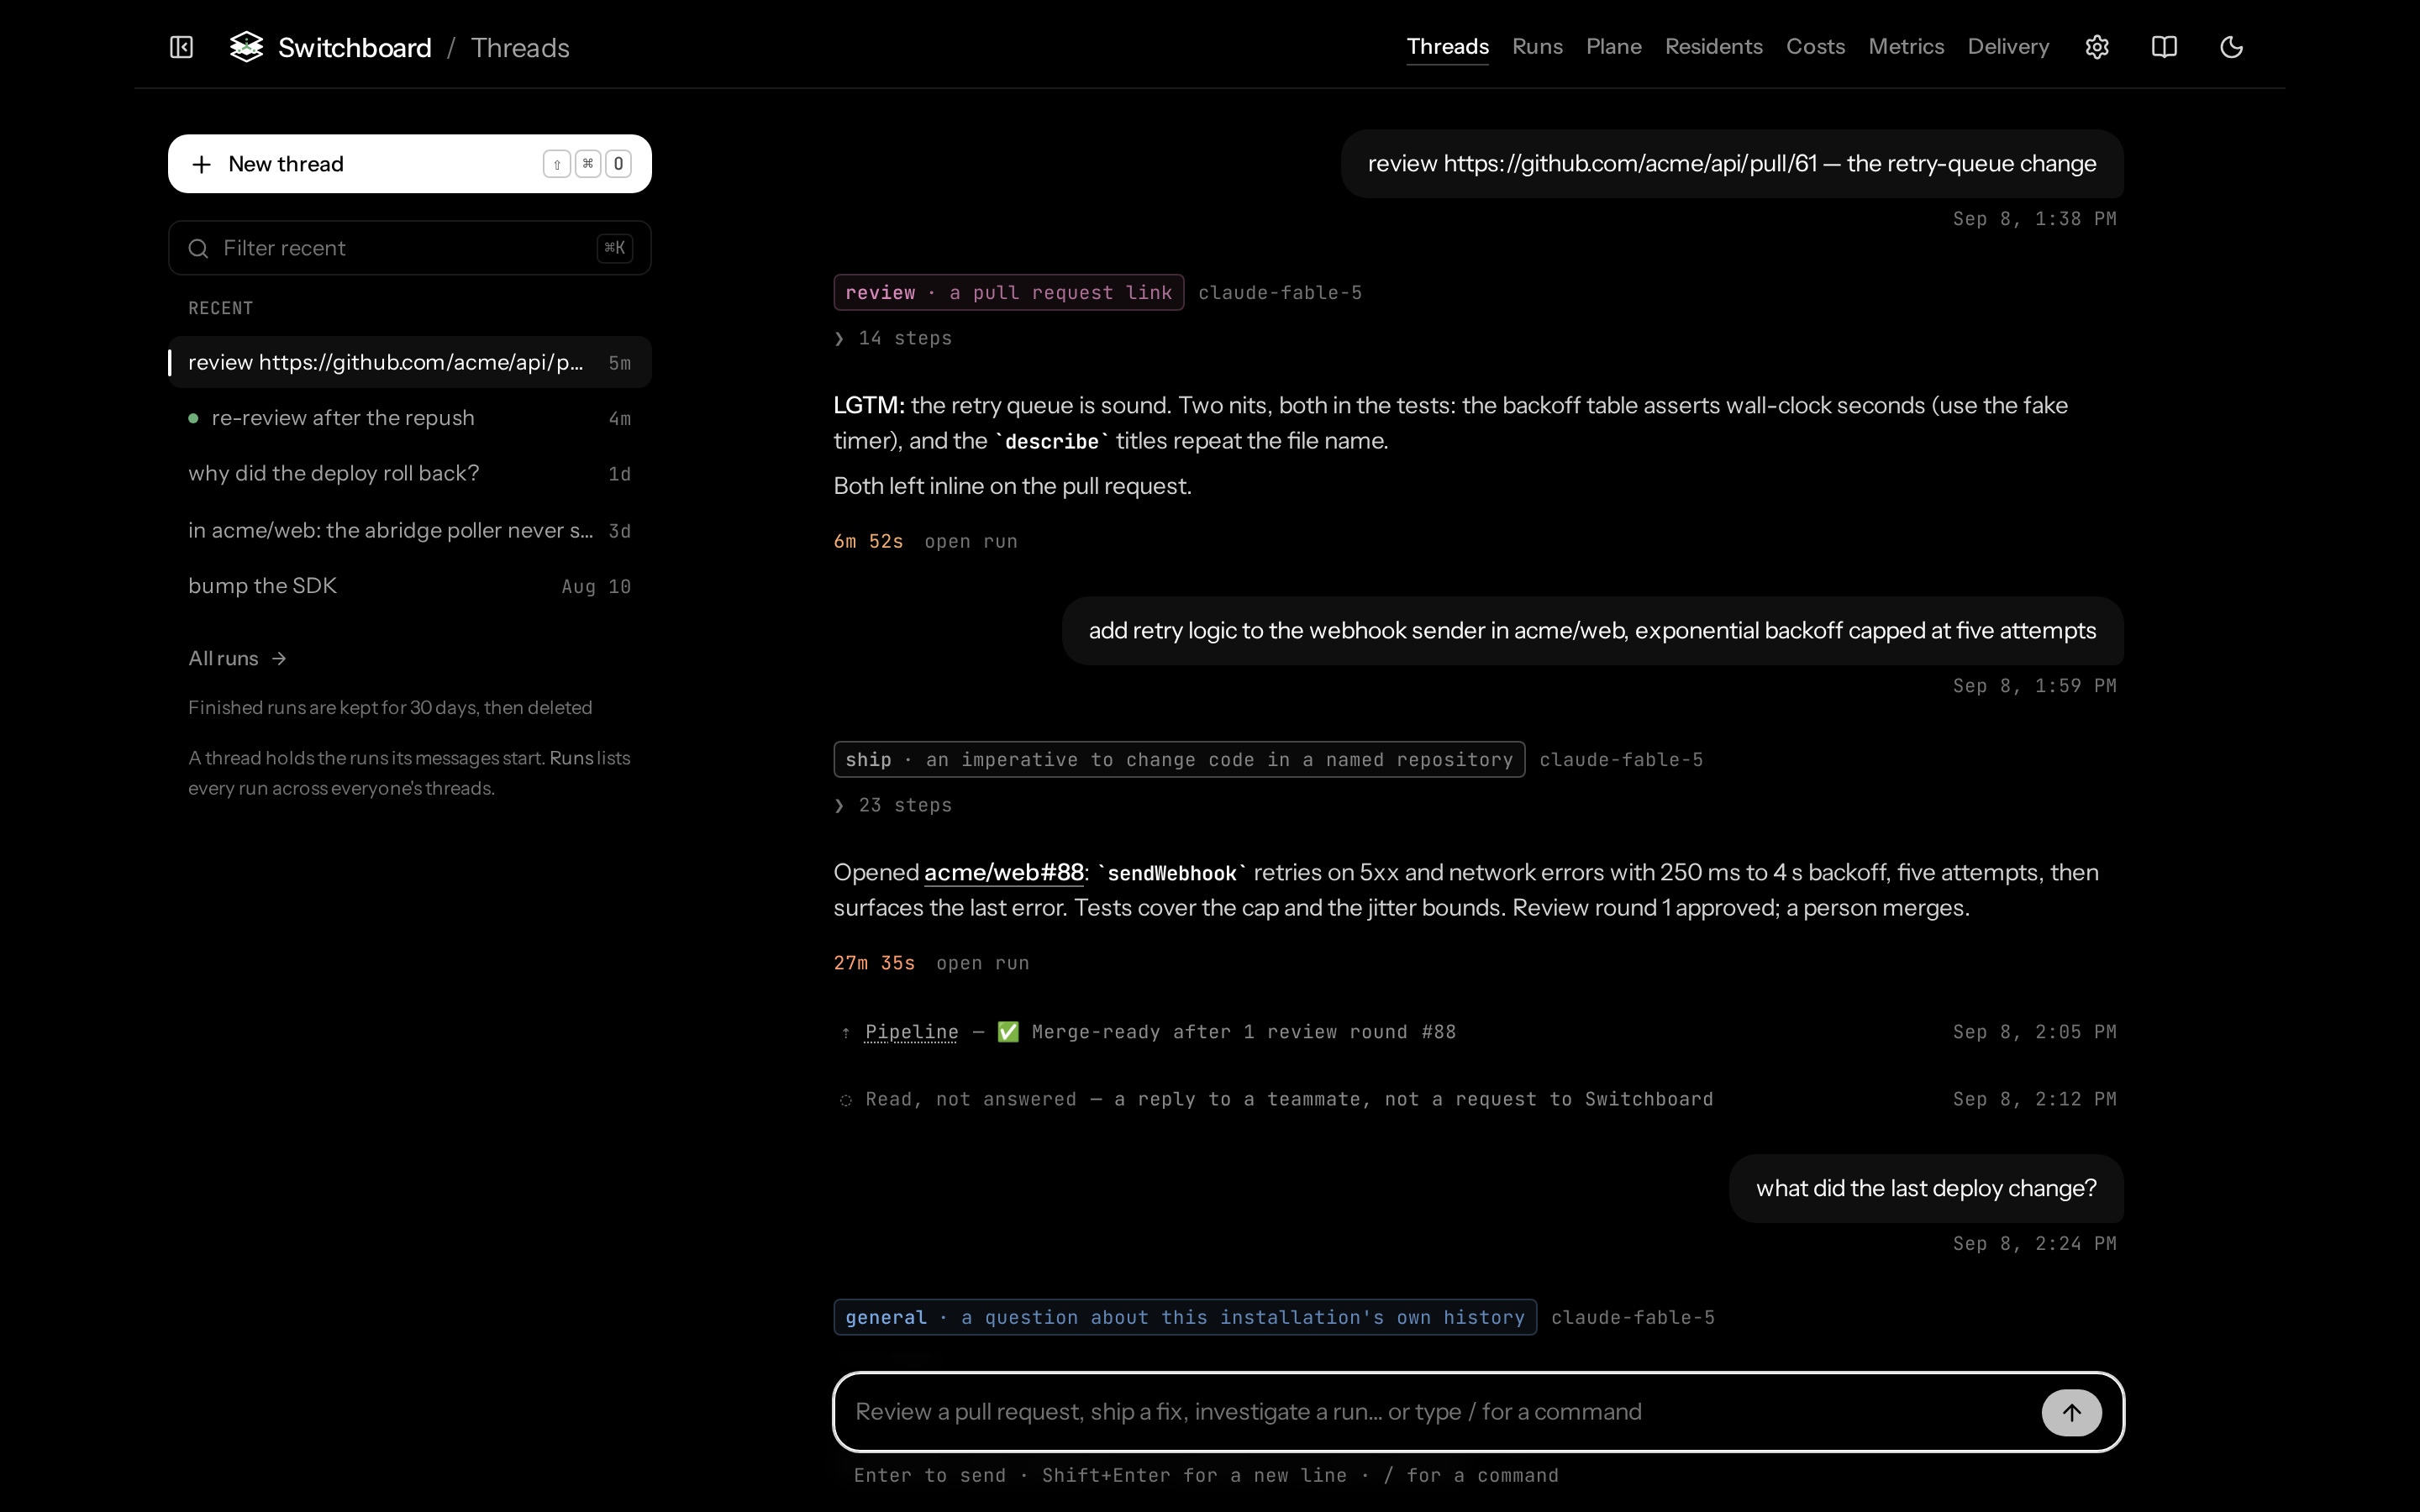Image resolution: width=2420 pixels, height=1512 pixels.
Task: Select the review github.com/acme/api thread
Action: (x=410, y=362)
